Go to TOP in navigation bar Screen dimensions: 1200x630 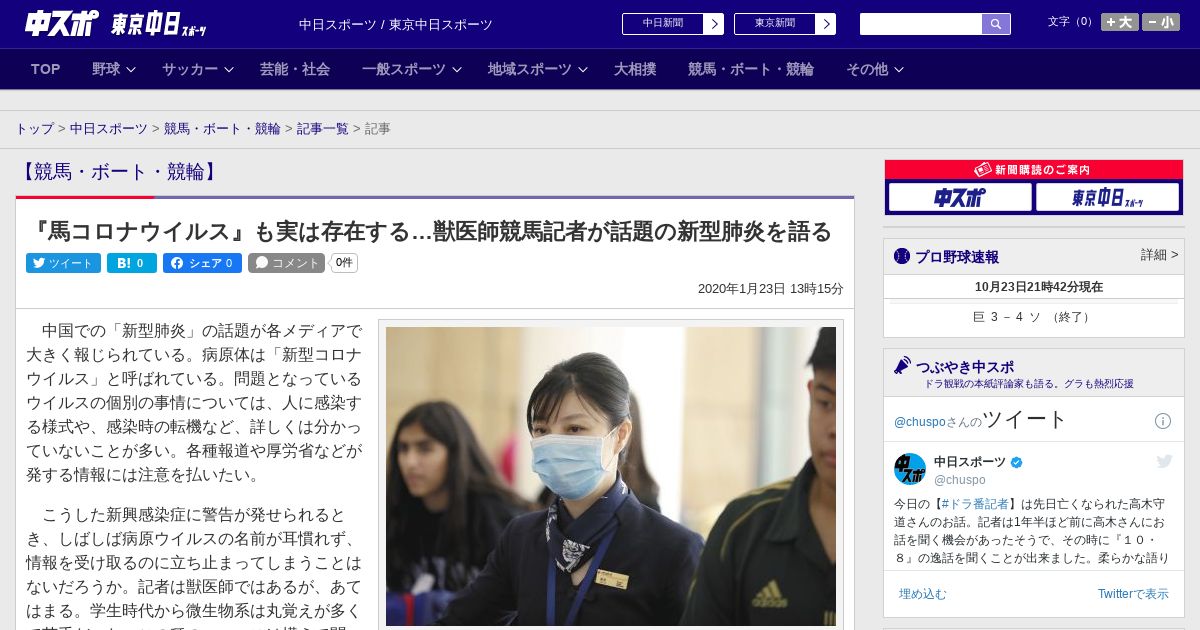(46, 69)
